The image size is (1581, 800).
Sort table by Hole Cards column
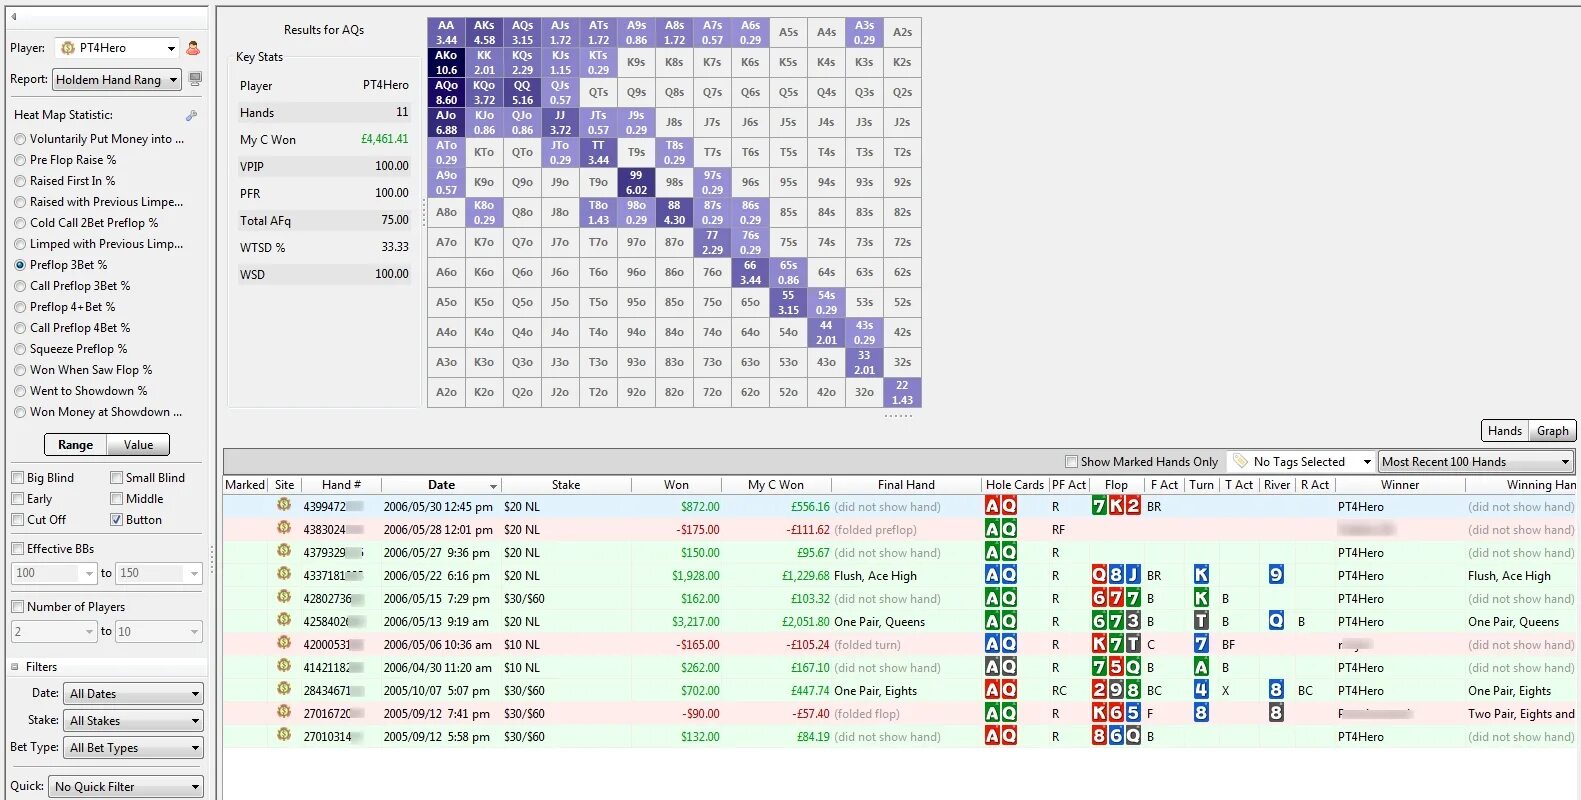(x=1014, y=485)
